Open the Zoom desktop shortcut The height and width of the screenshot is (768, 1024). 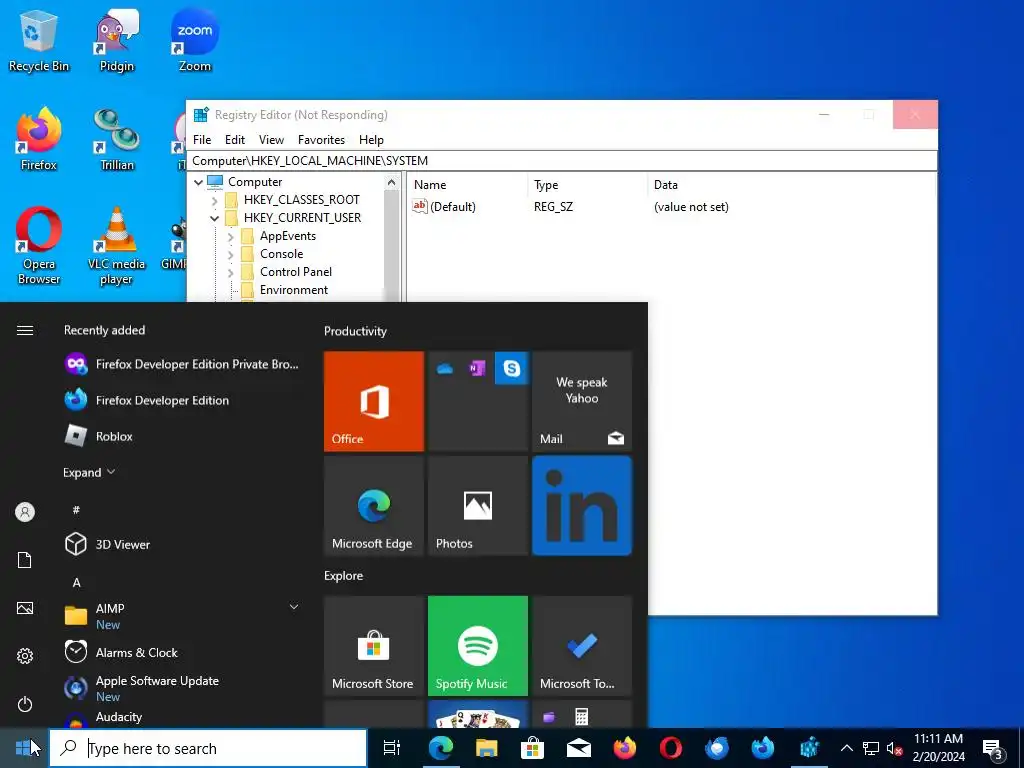(195, 40)
